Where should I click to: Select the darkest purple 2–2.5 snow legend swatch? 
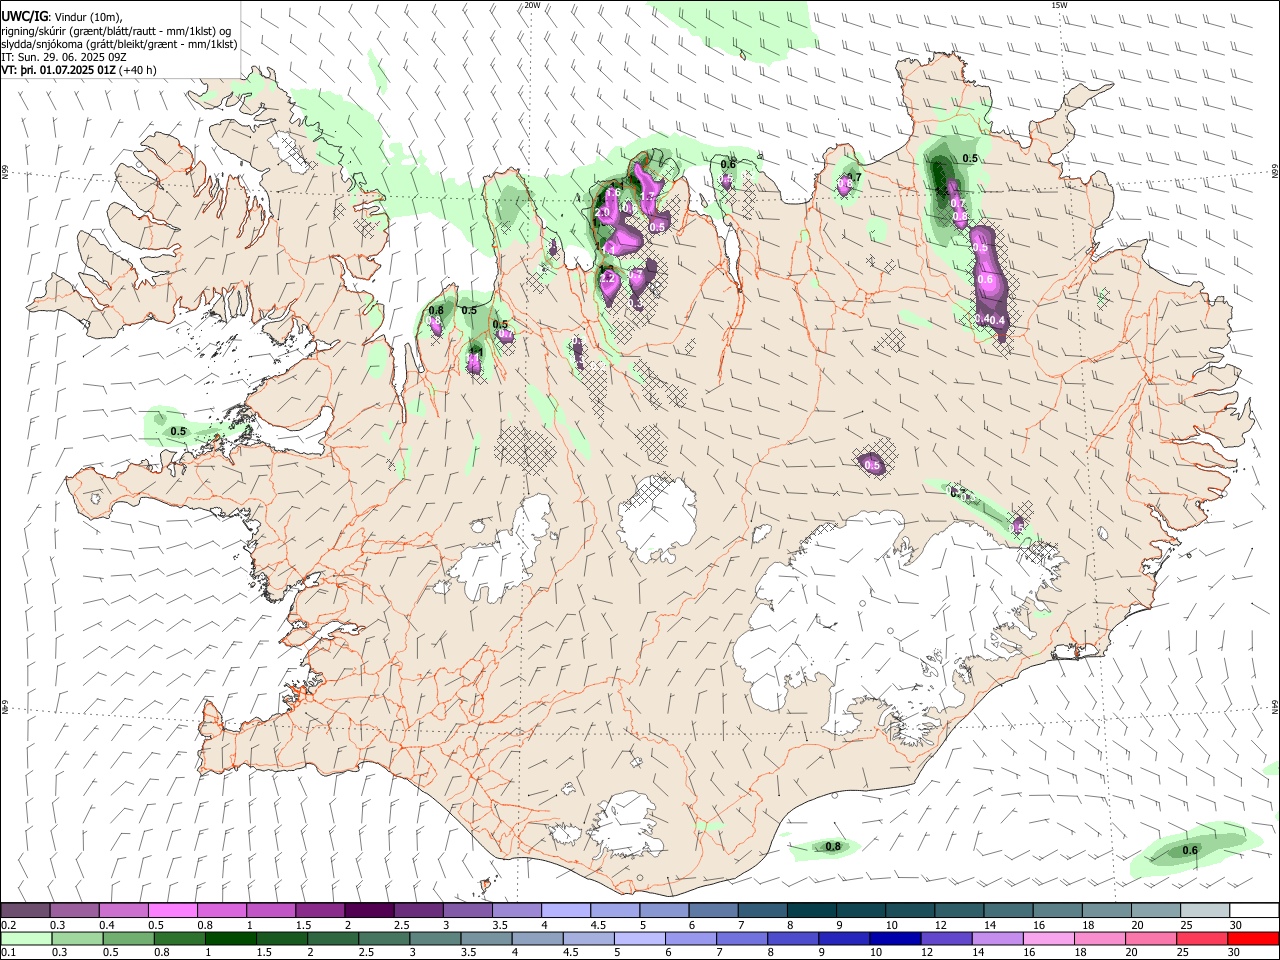pyautogui.click(x=368, y=911)
